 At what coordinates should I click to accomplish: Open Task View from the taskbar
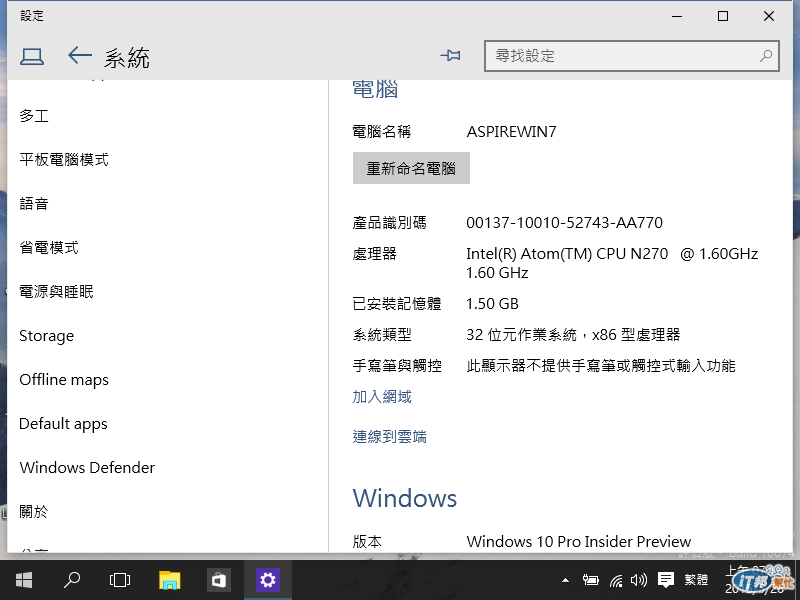click(120, 580)
